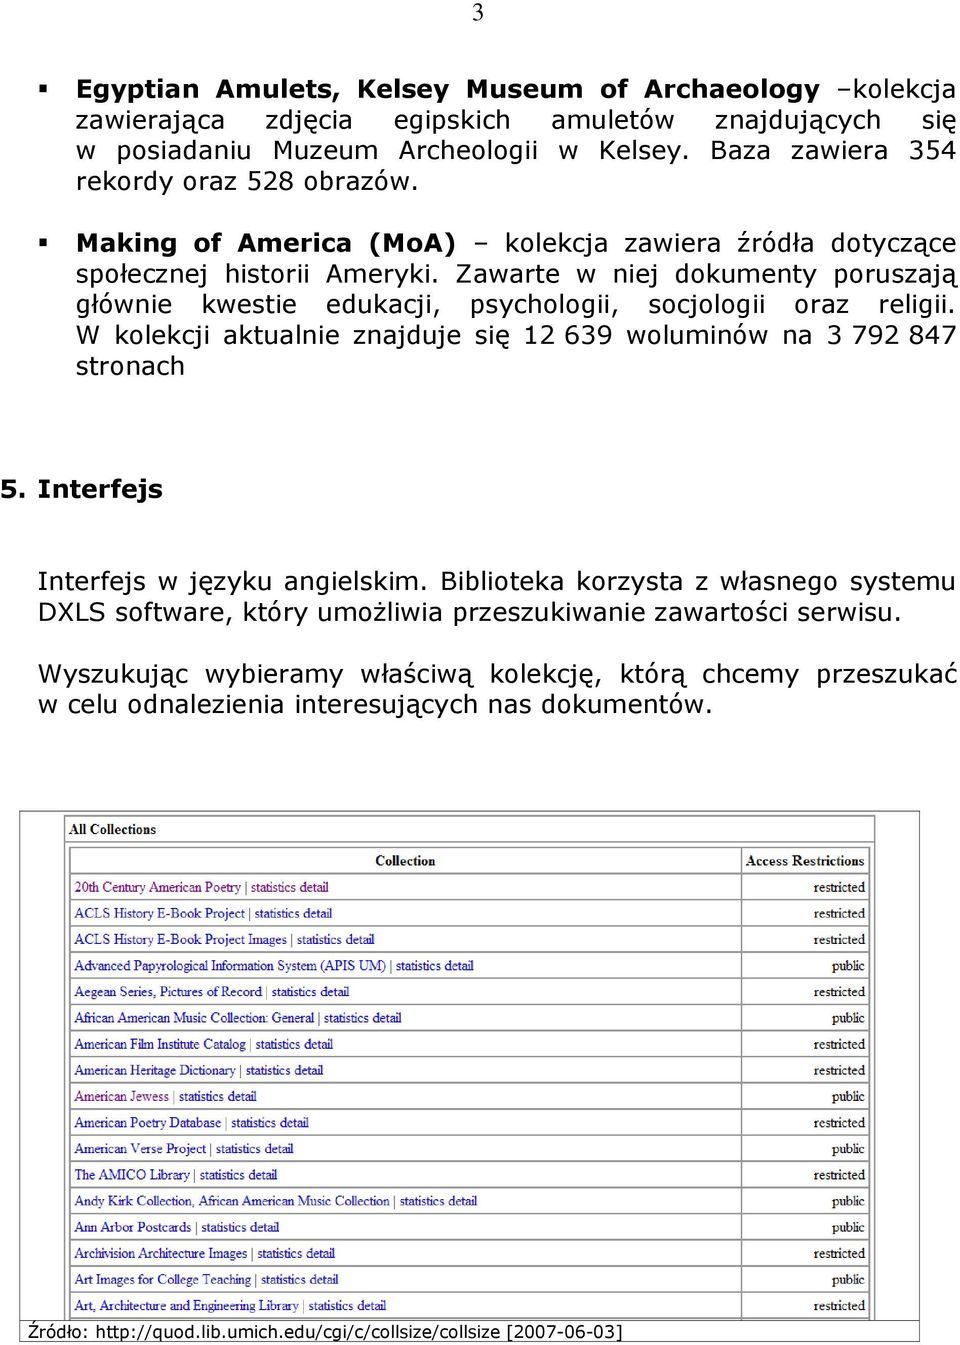View statistics for American Jewess
The image size is (960, 1345).
(201, 1096)
